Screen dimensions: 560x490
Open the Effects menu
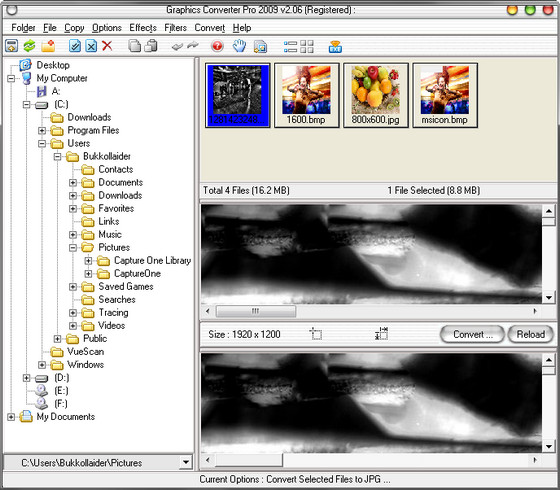tap(143, 28)
